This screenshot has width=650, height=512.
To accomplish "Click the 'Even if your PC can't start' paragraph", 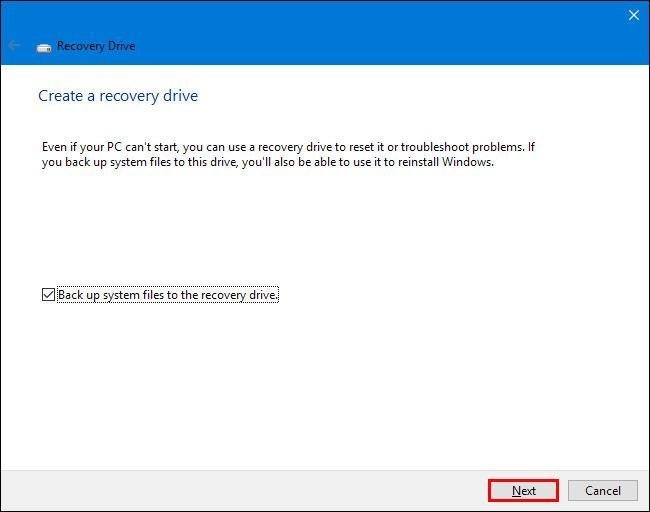I will tap(289, 154).
